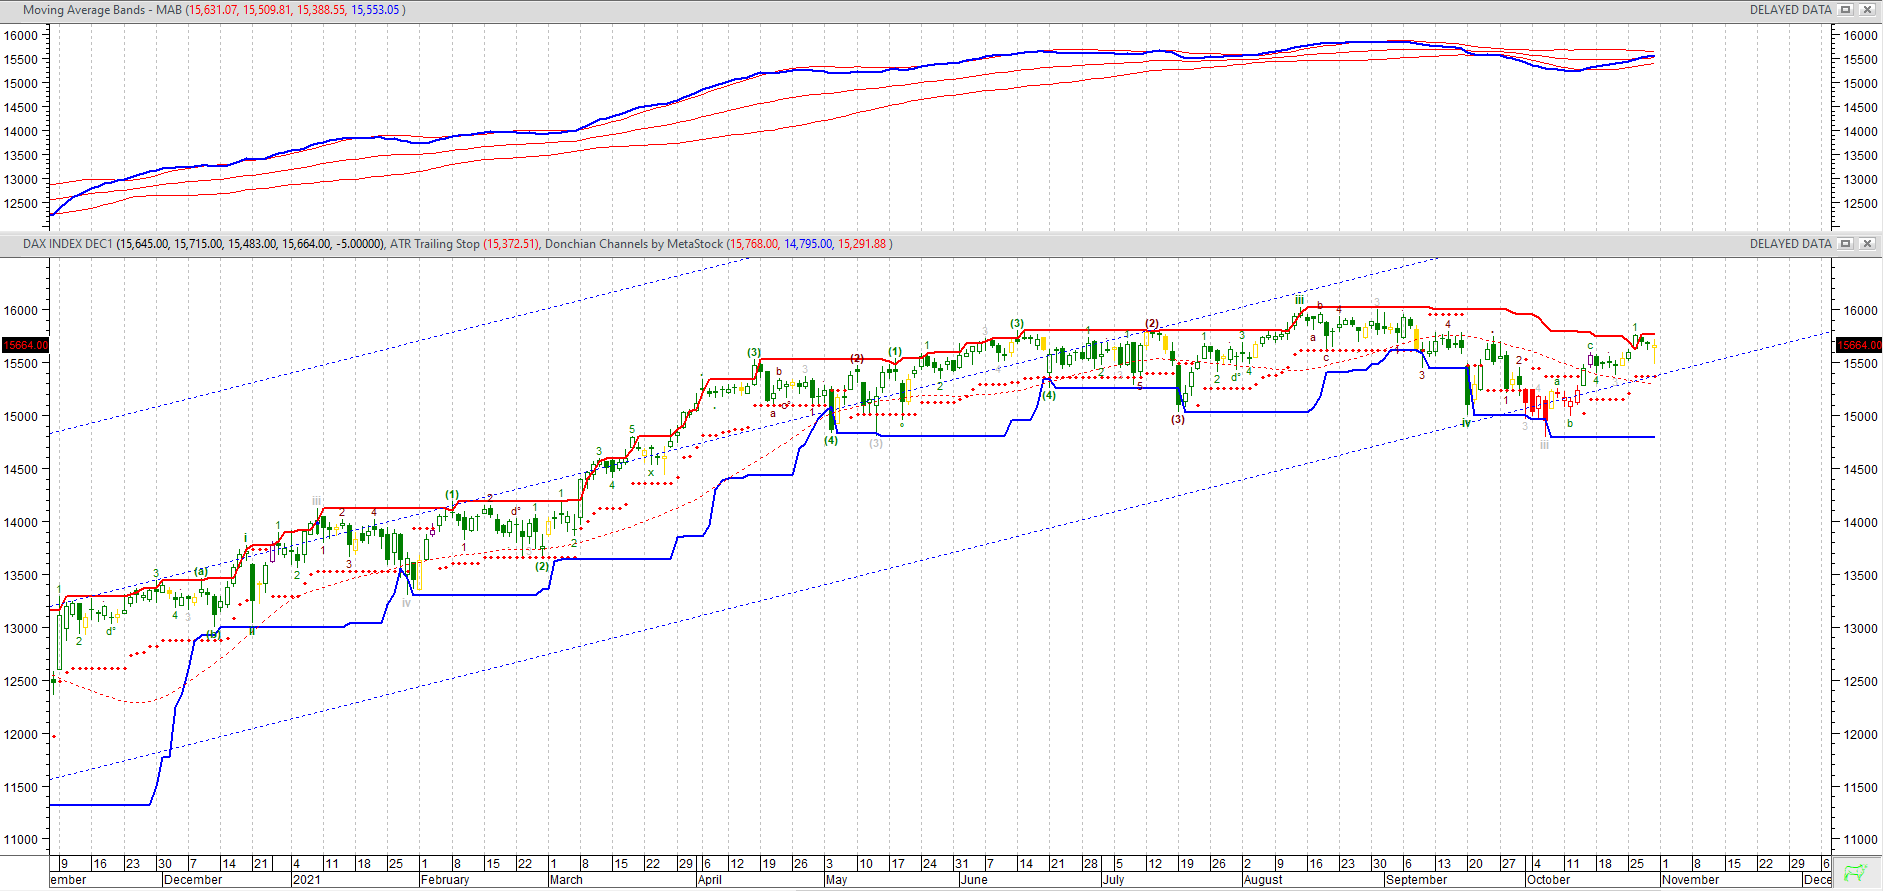The height and width of the screenshot is (891, 1883).
Task: Click October on the date axis
Action: pyautogui.click(x=1548, y=880)
